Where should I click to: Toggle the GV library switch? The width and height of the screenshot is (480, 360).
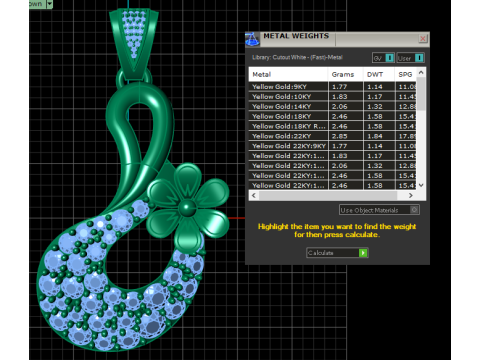point(384,58)
